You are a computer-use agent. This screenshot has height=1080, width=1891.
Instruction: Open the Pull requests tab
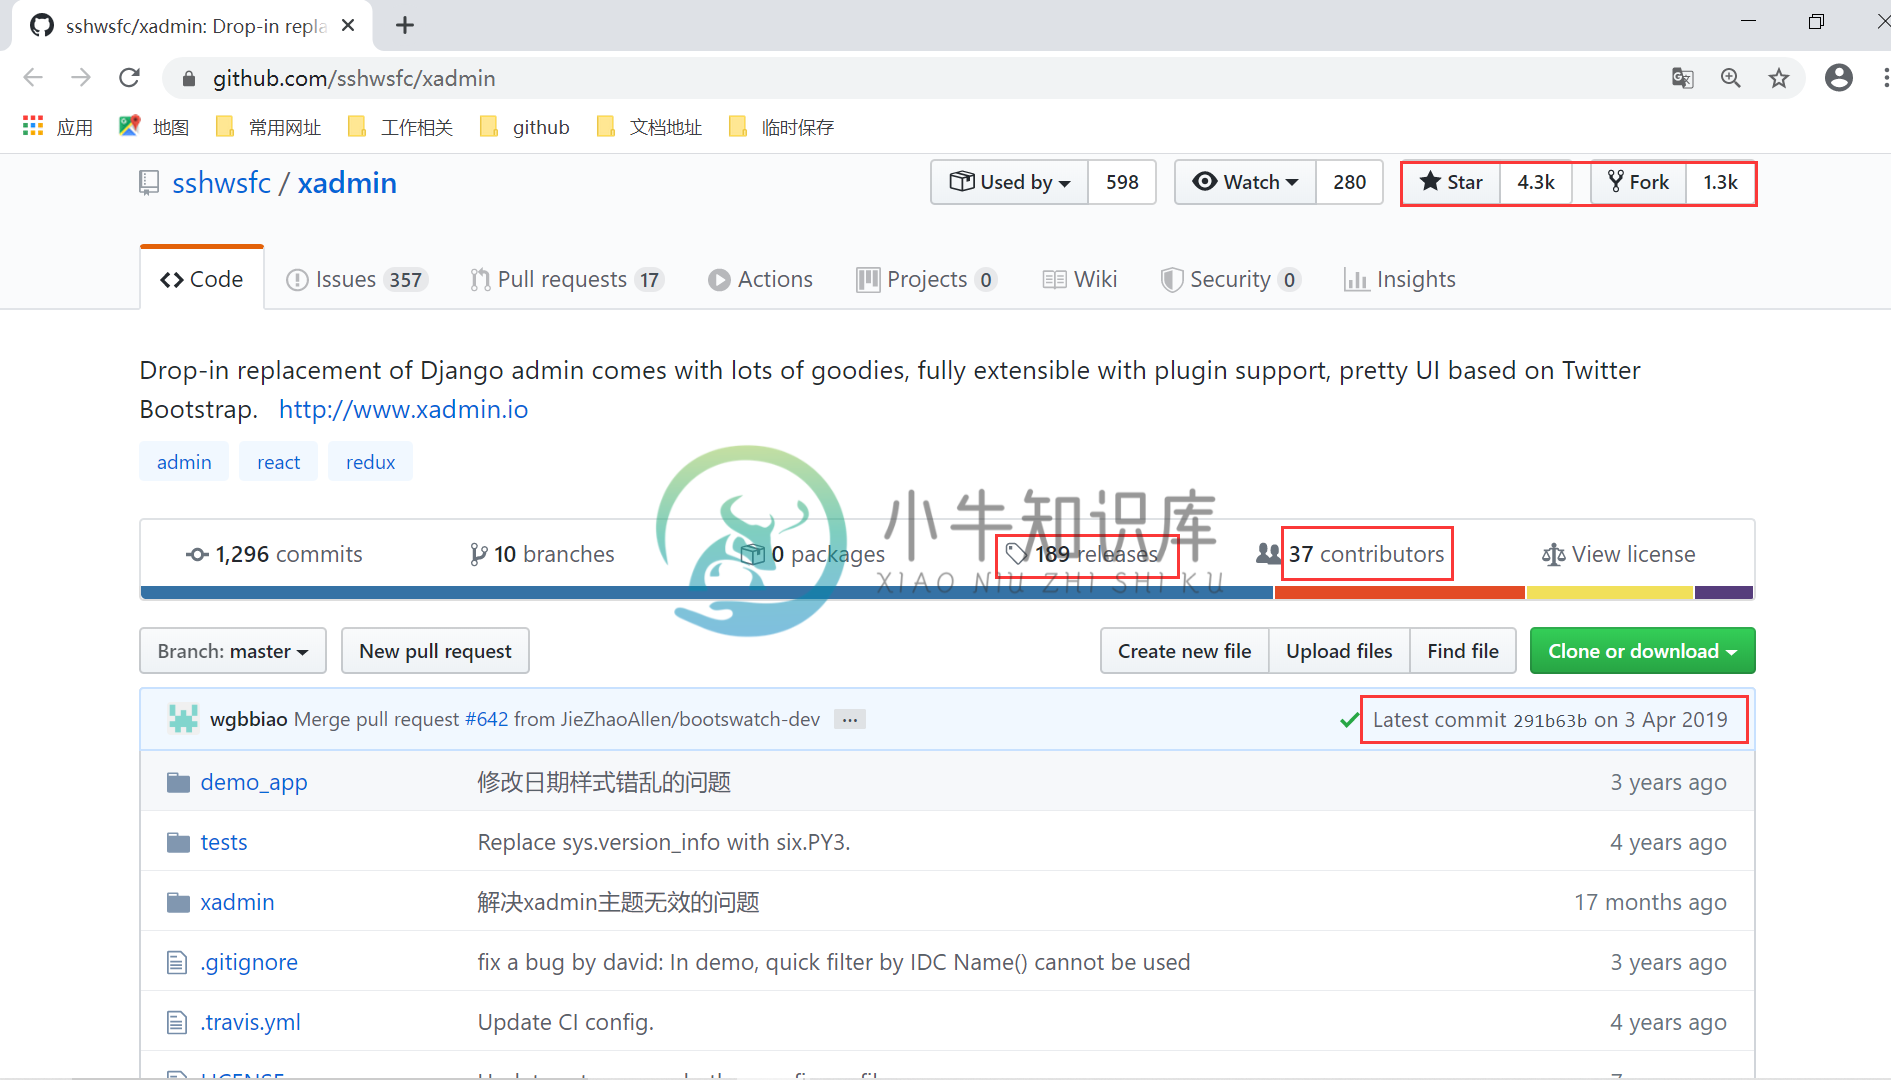(x=566, y=279)
